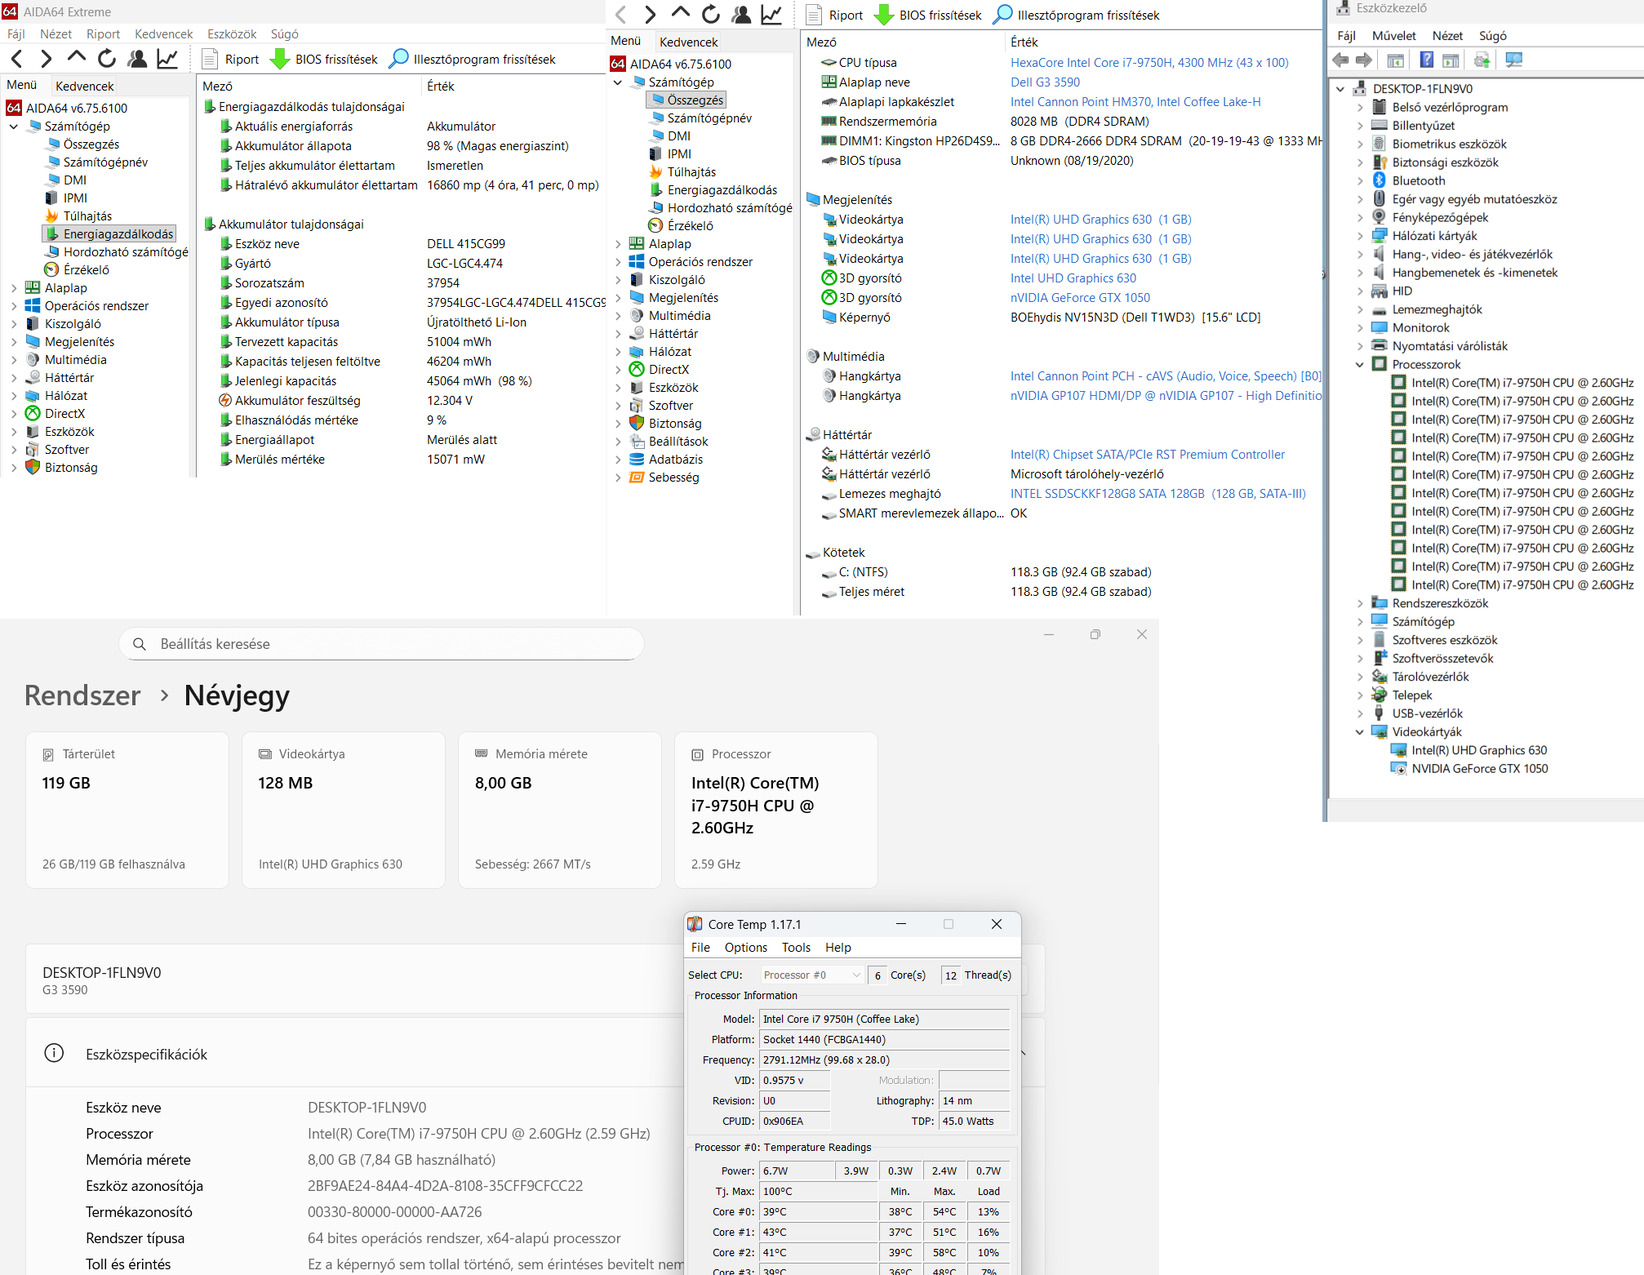Open the Tárterület 119 GB card
Screen dimensions: 1644x1275
(127, 810)
